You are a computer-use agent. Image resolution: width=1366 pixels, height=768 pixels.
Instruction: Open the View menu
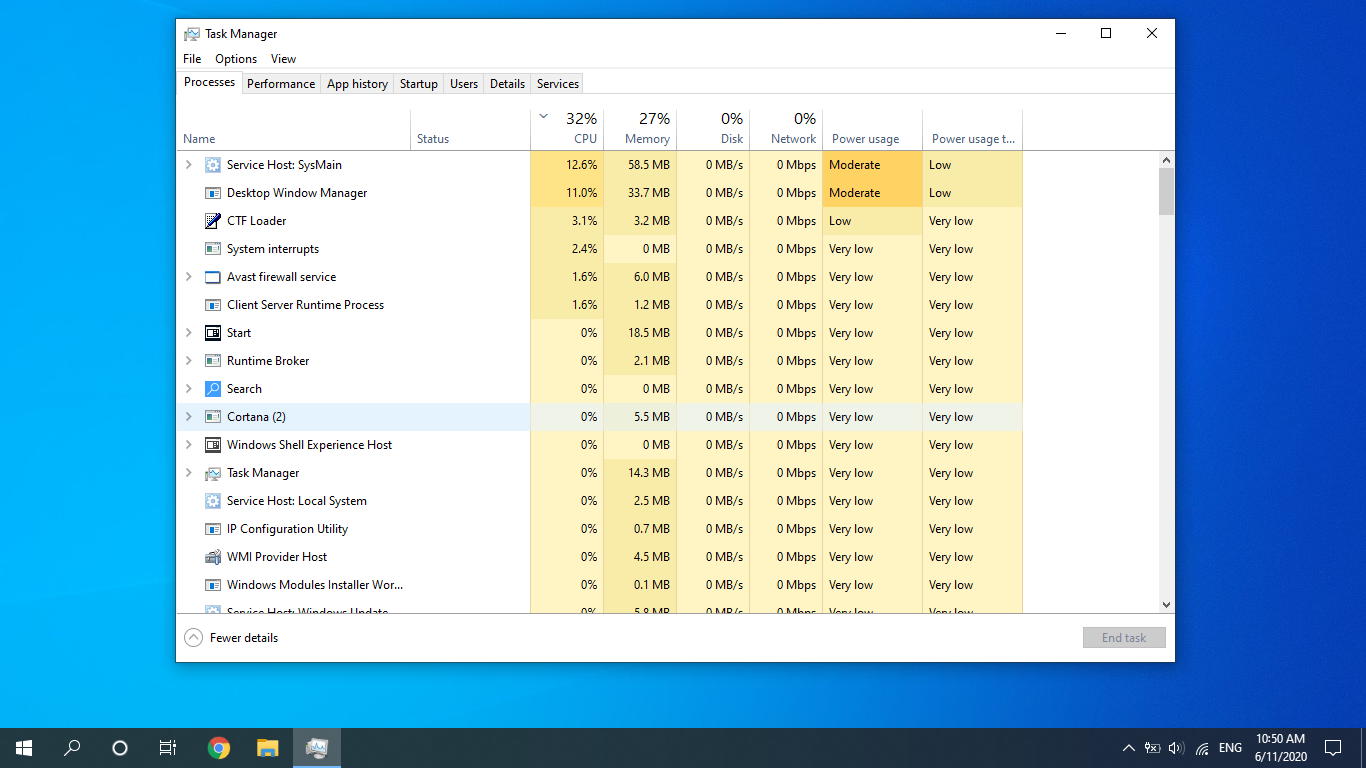283,59
